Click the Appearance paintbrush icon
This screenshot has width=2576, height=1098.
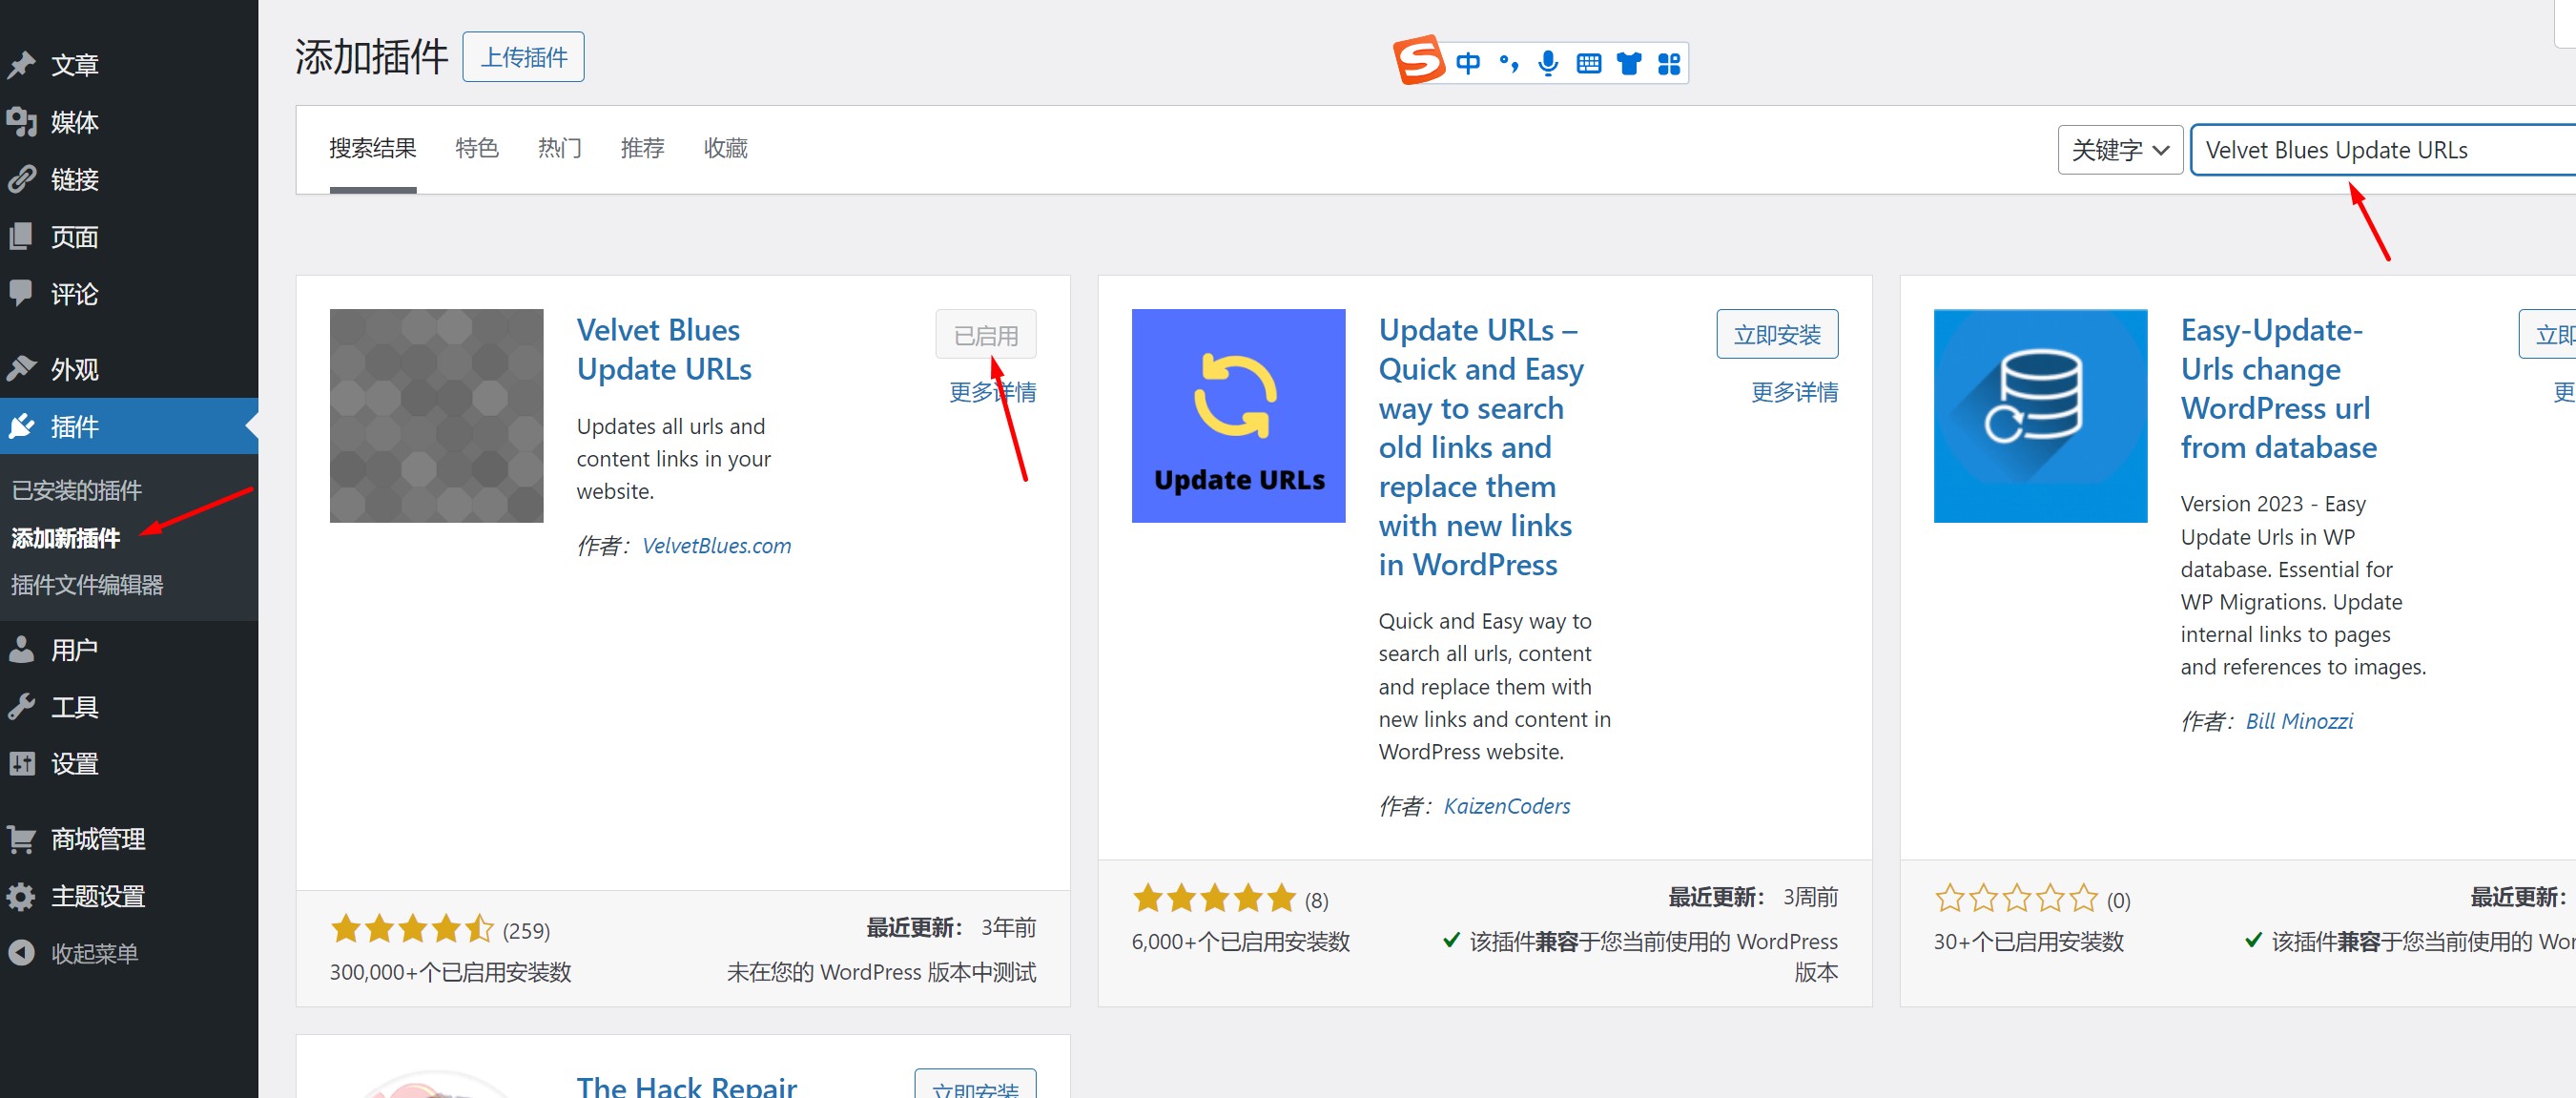coord(22,369)
